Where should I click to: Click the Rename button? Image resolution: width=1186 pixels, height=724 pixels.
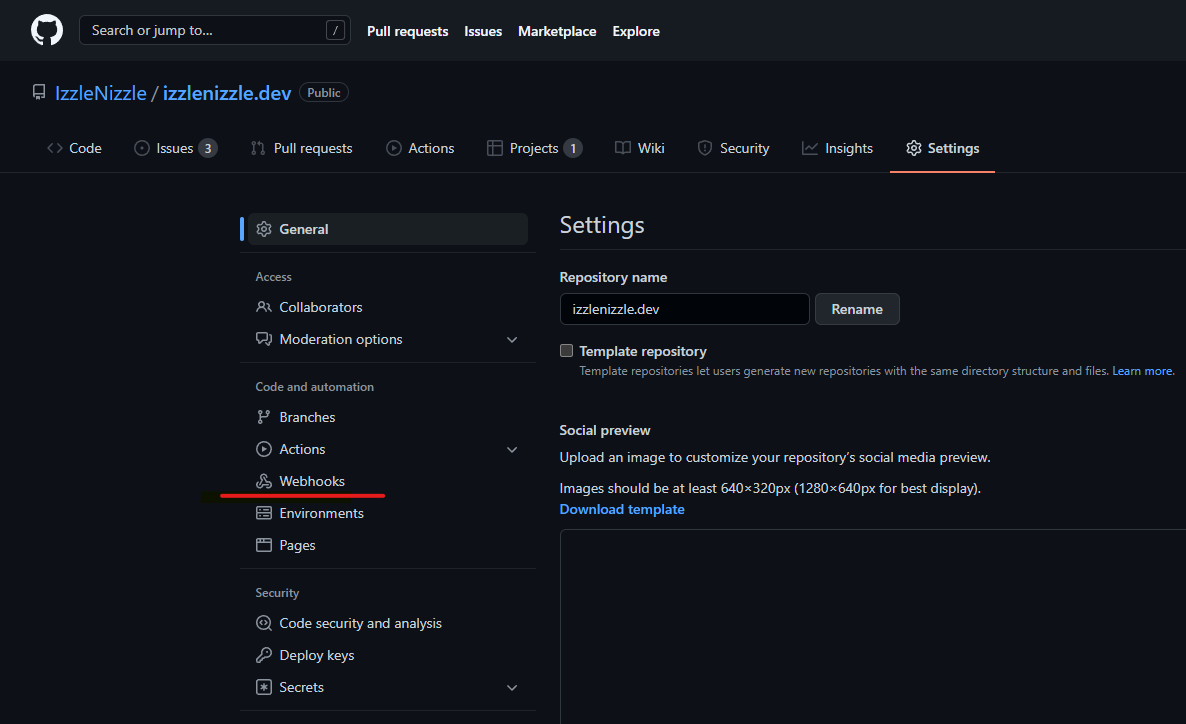pos(857,309)
